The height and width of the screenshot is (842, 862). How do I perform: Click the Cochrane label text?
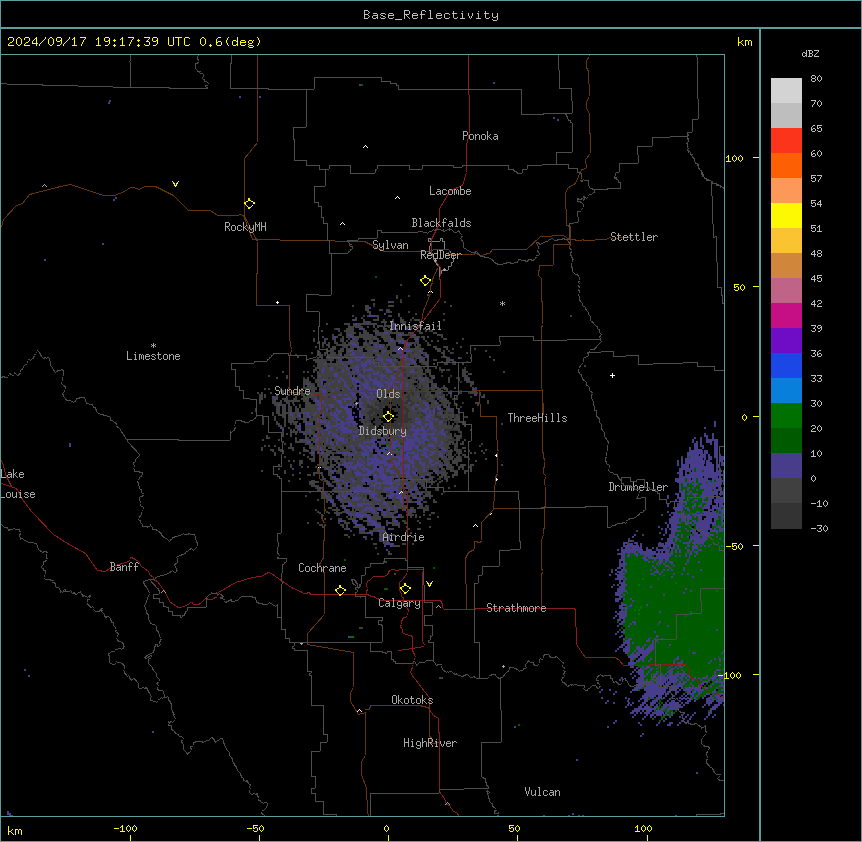[x=322, y=568]
